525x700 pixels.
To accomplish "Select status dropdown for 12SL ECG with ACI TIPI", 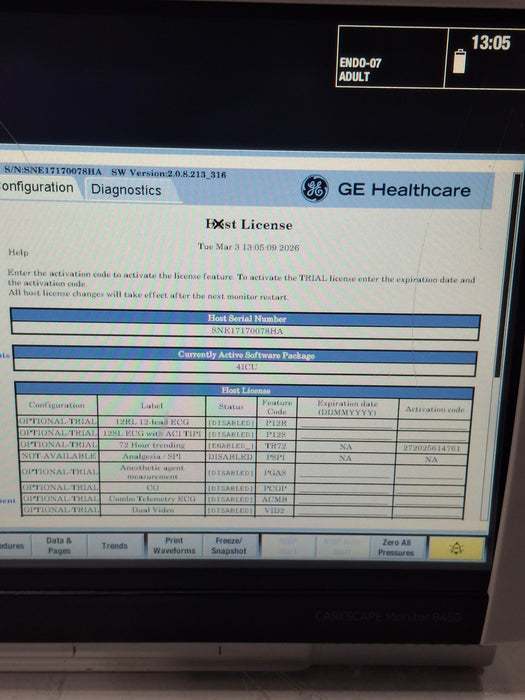I will point(231,434).
